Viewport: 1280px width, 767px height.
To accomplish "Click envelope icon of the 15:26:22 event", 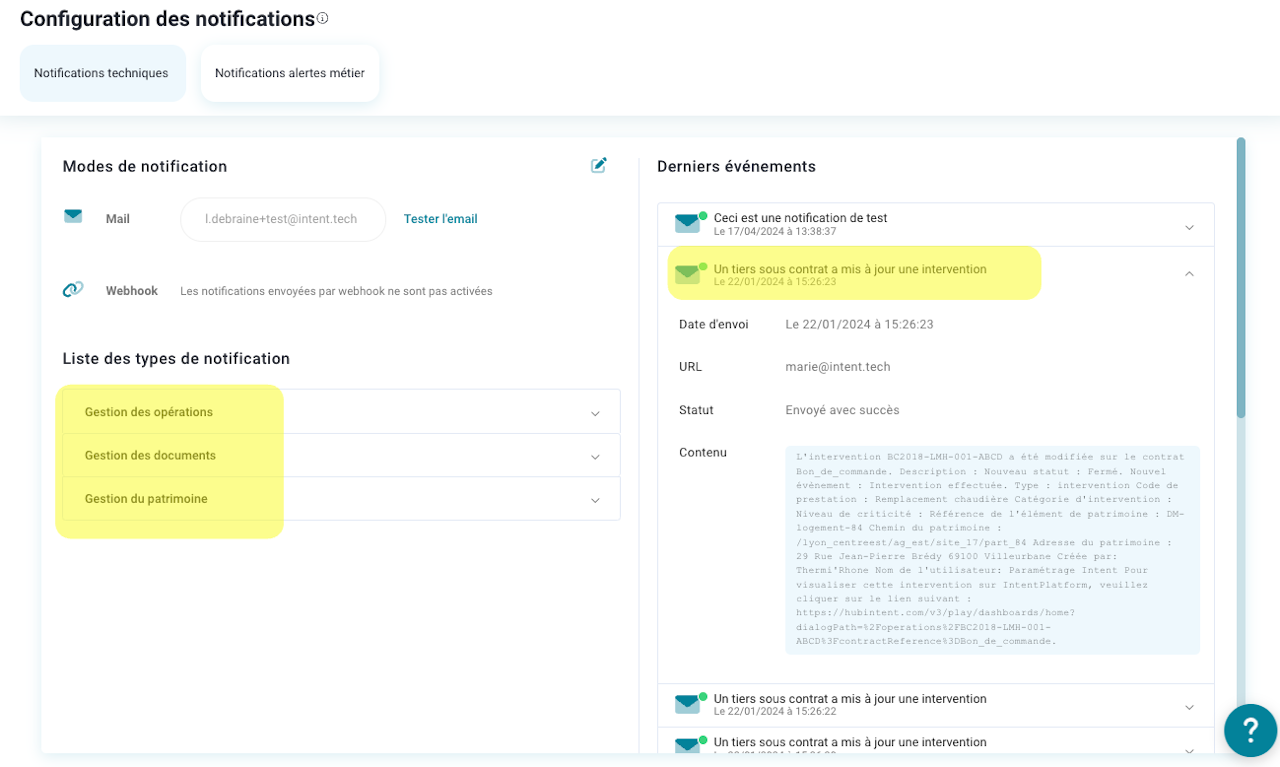I will click(x=688, y=703).
